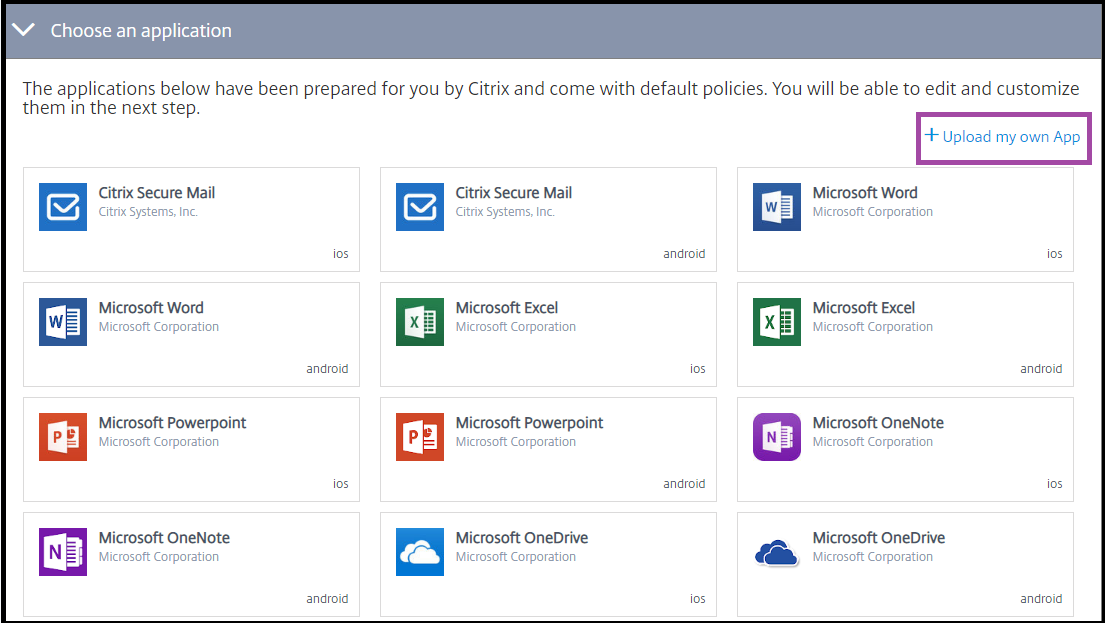Select the Microsoft Word Android icon

pyautogui.click(x=63, y=322)
